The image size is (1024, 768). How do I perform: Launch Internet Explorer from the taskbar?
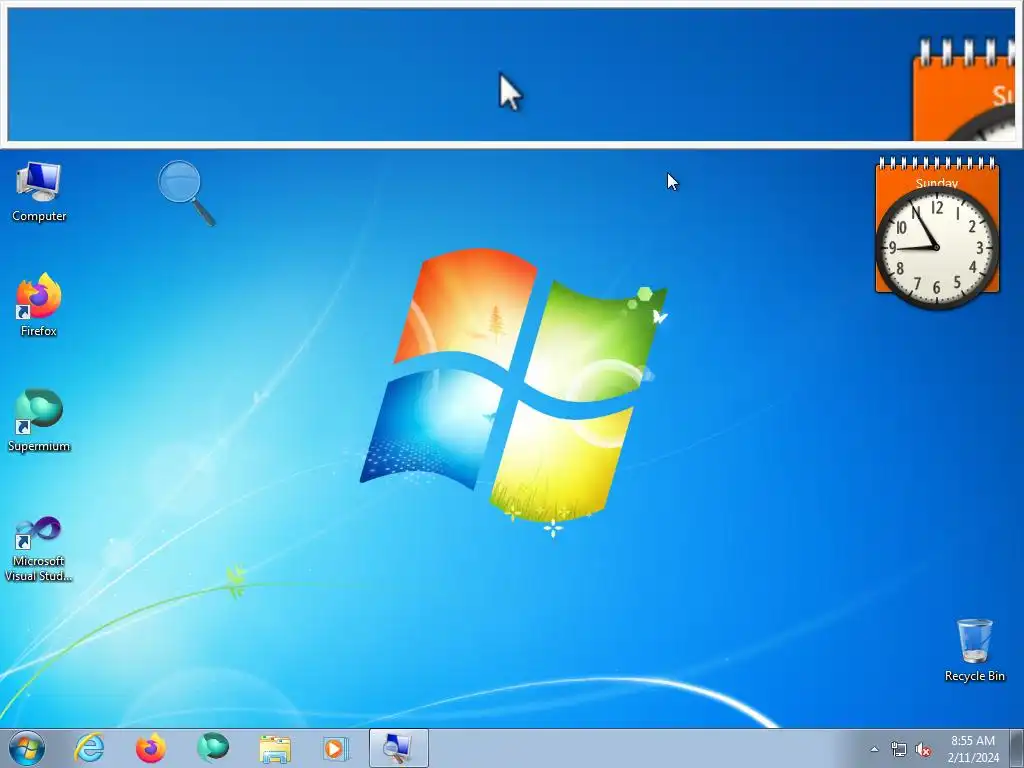[89, 748]
